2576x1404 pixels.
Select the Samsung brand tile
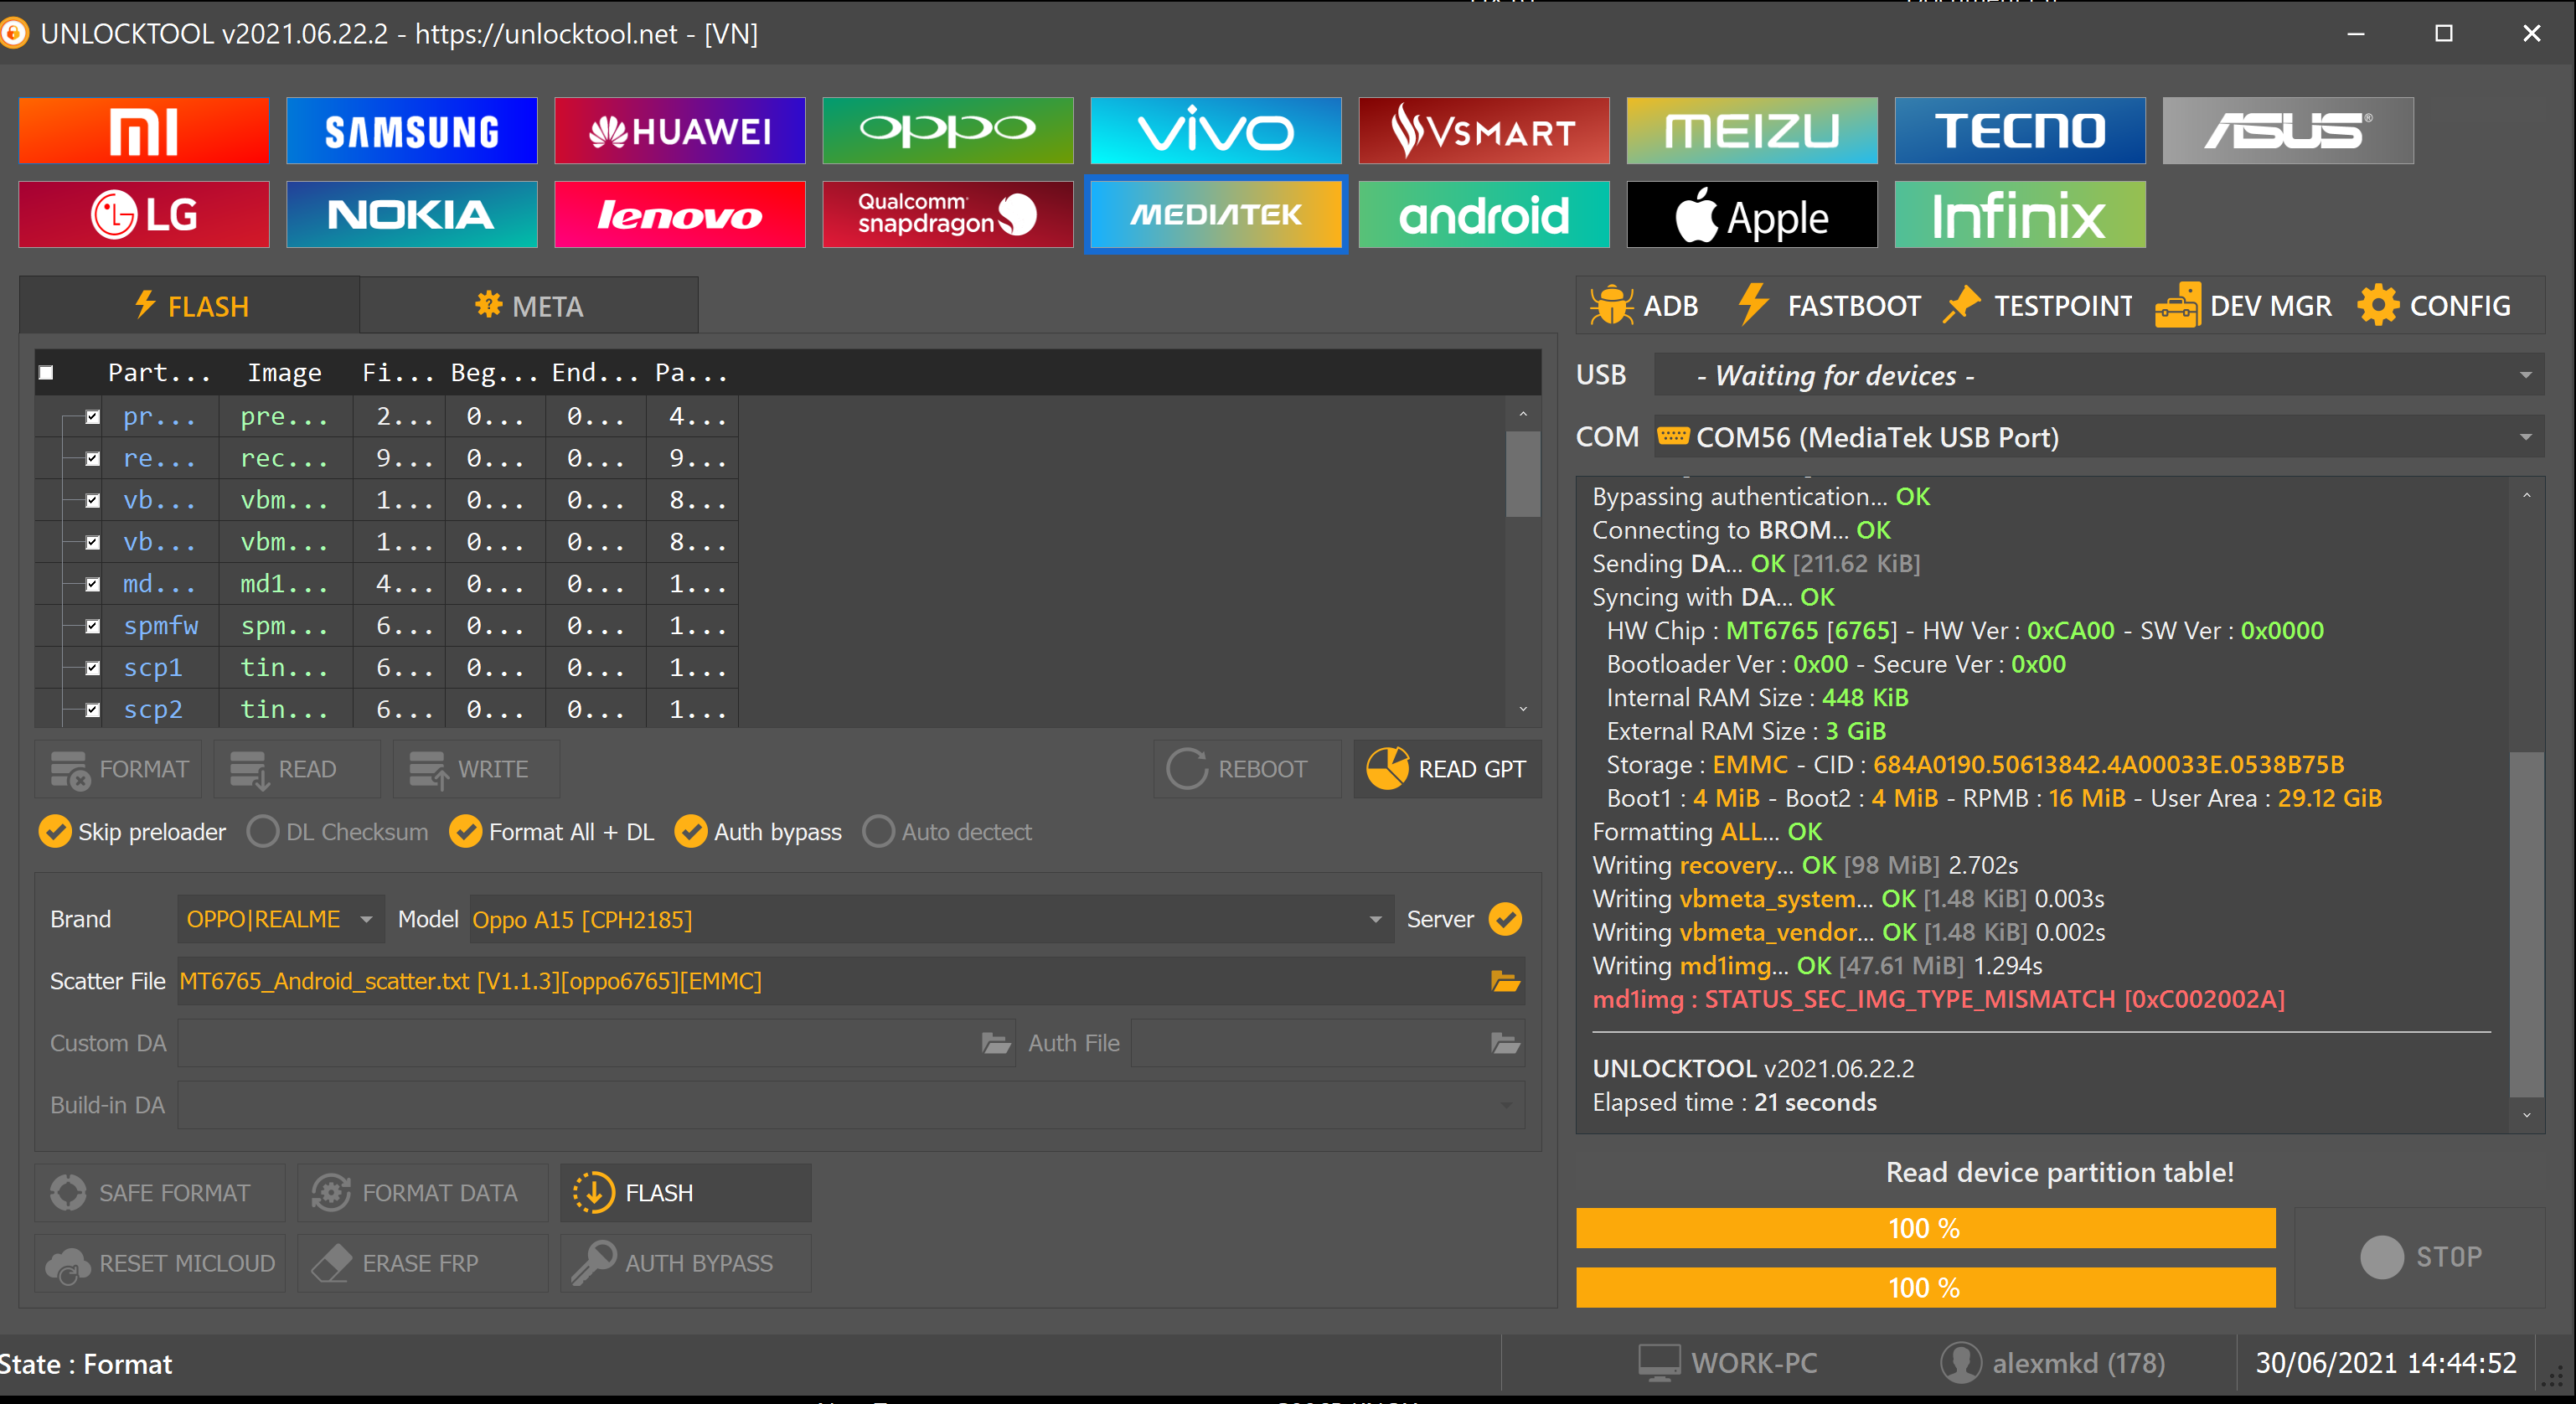pos(412,130)
